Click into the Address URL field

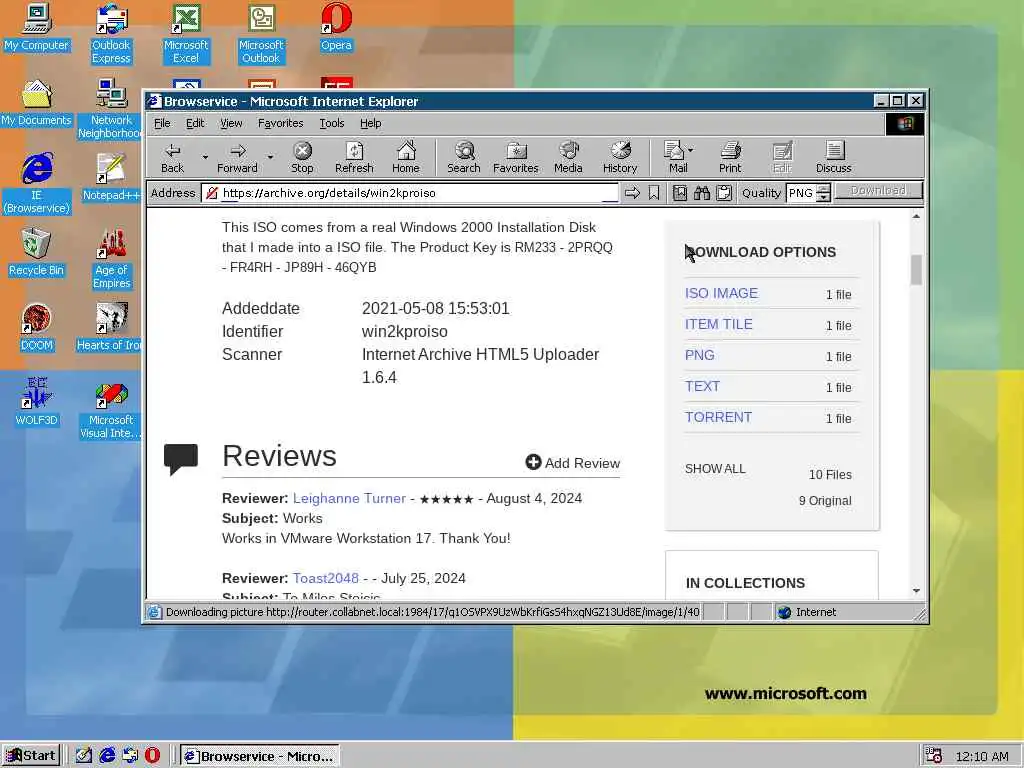click(x=411, y=193)
